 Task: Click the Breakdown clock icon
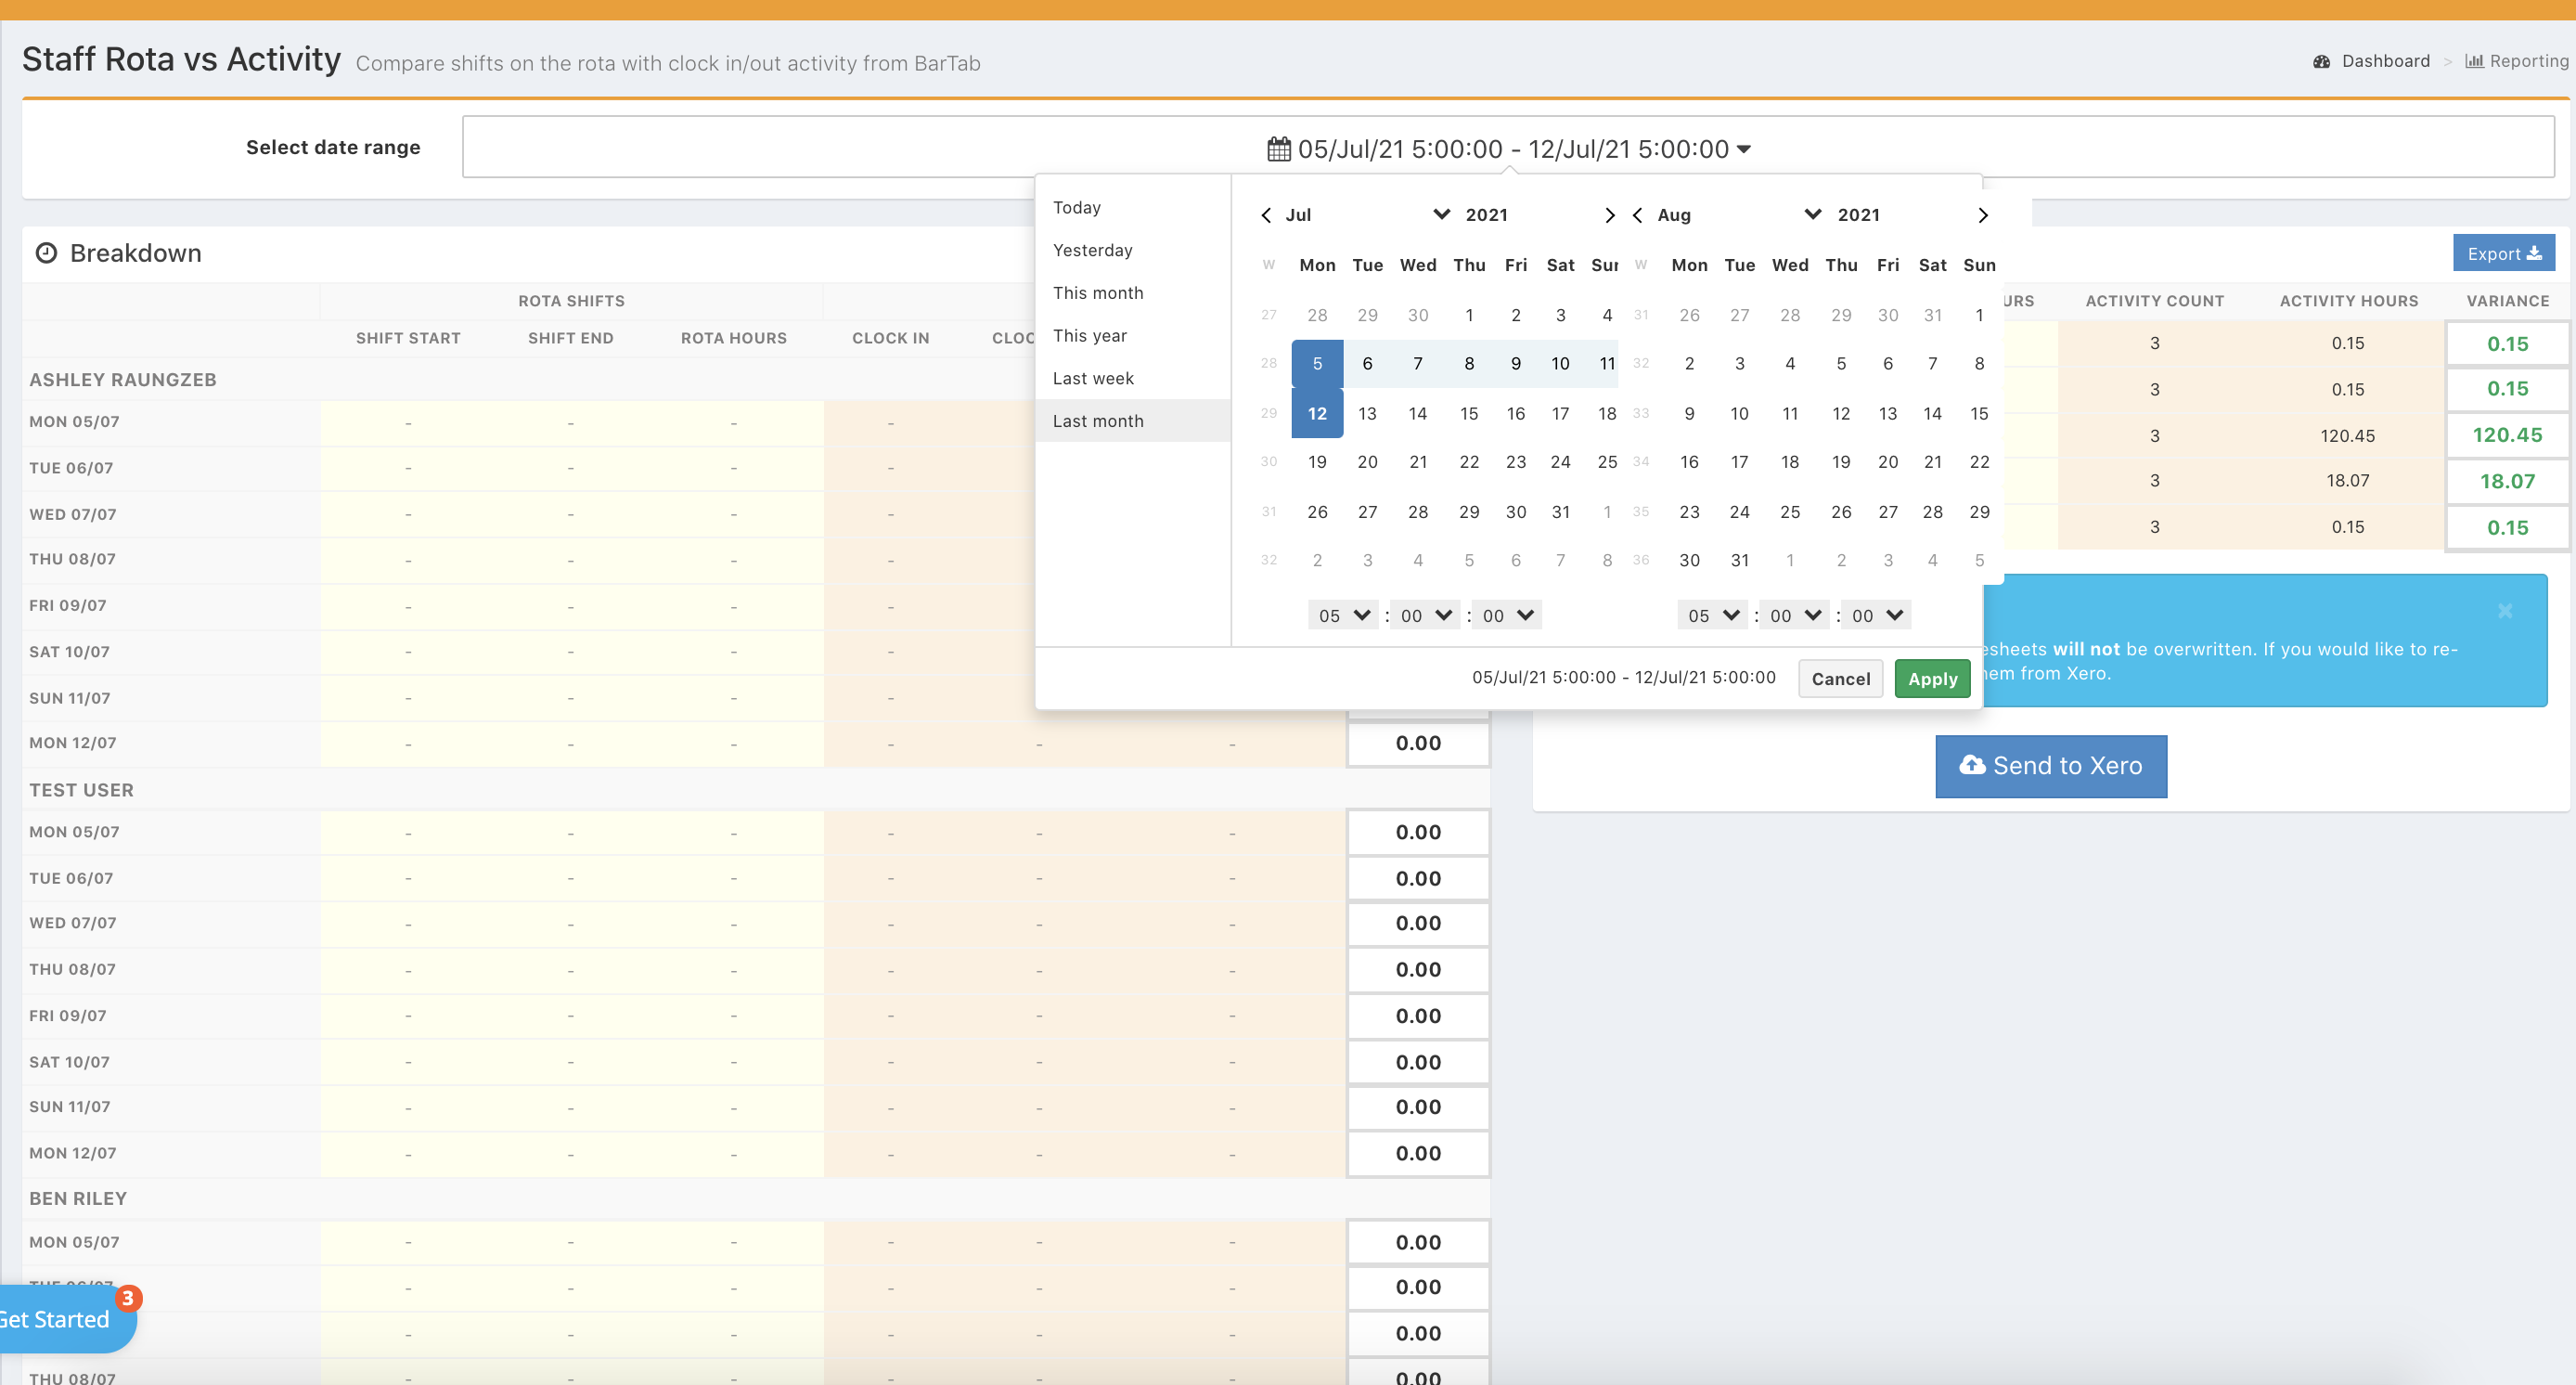pyautogui.click(x=46, y=253)
